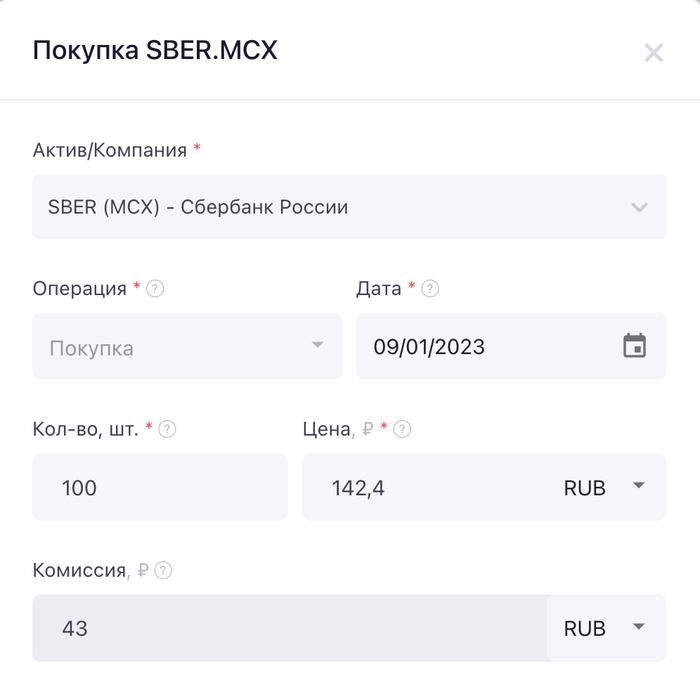Click the Актив/Компания label
The width and height of the screenshot is (700, 685).
pos(110,150)
